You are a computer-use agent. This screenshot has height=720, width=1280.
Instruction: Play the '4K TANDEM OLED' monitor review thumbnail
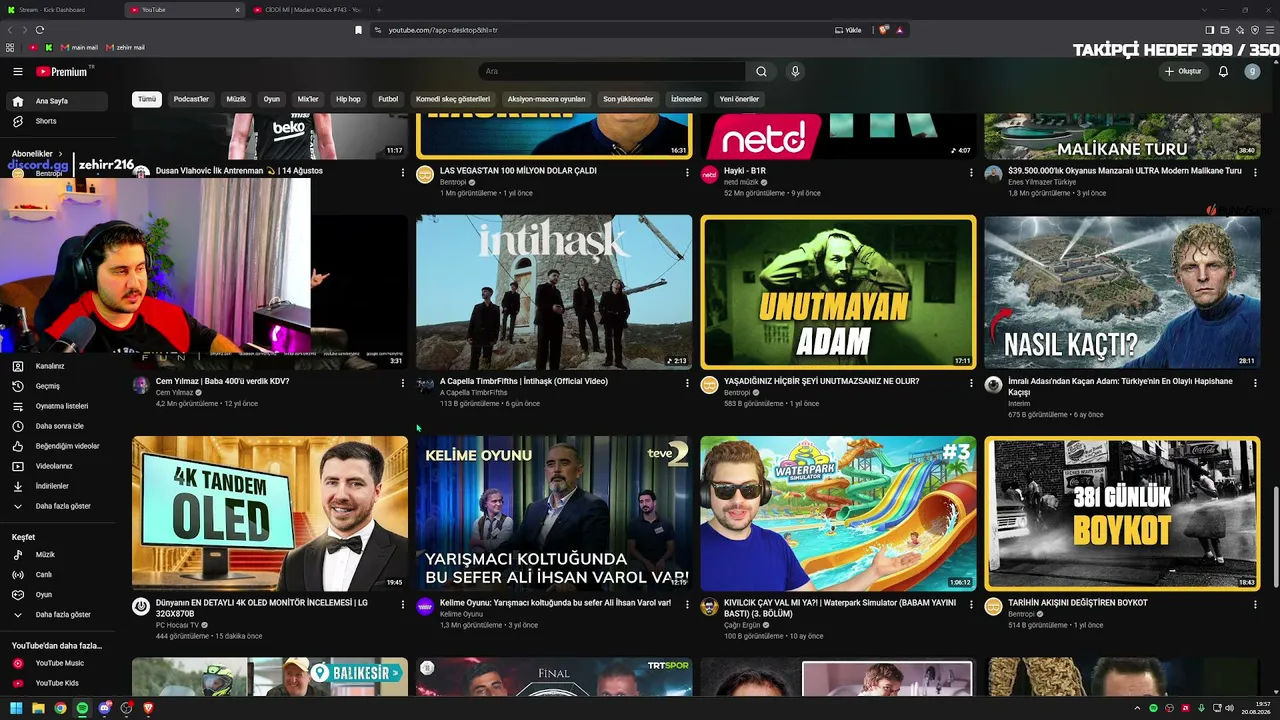(270, 513)
